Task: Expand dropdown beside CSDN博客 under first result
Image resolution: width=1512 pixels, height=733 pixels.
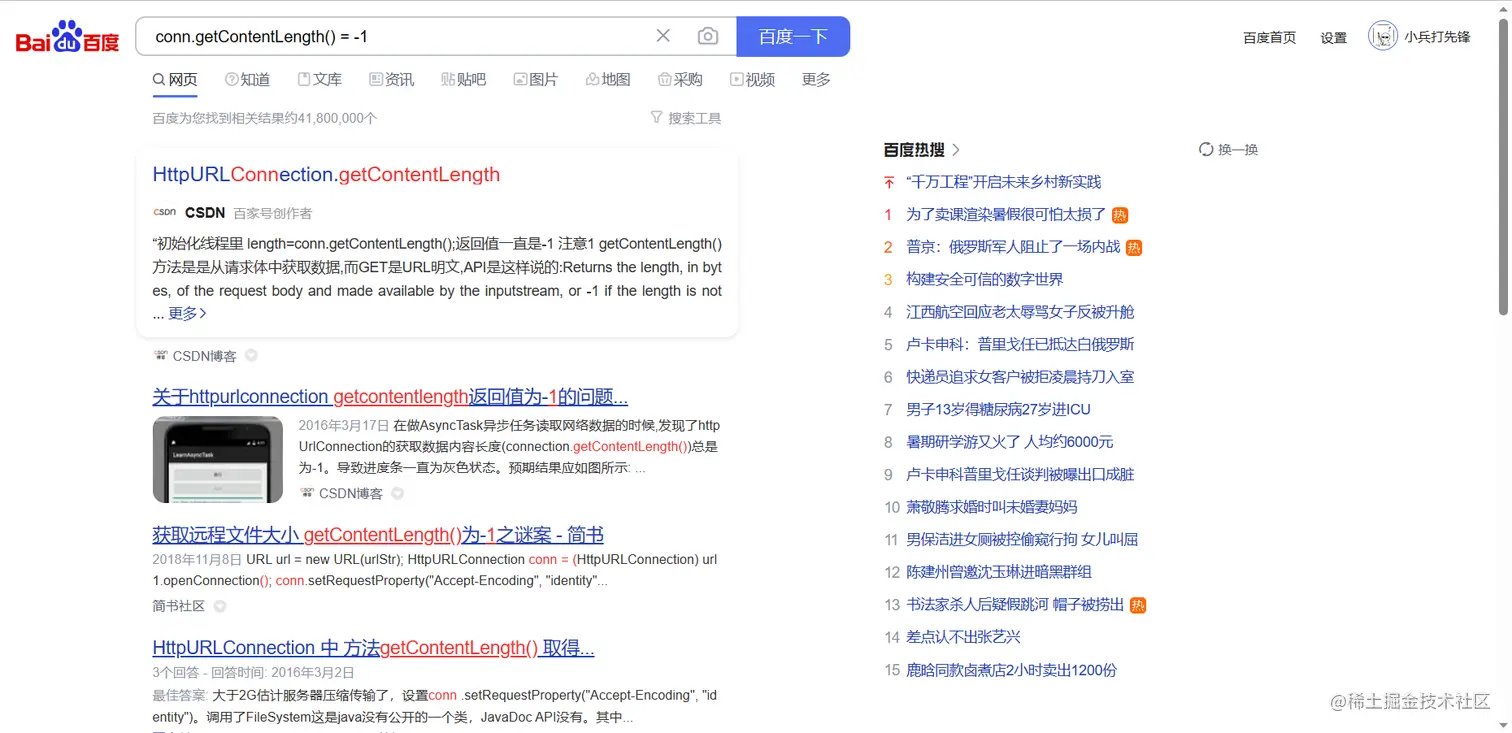Action: click(252, 356)
